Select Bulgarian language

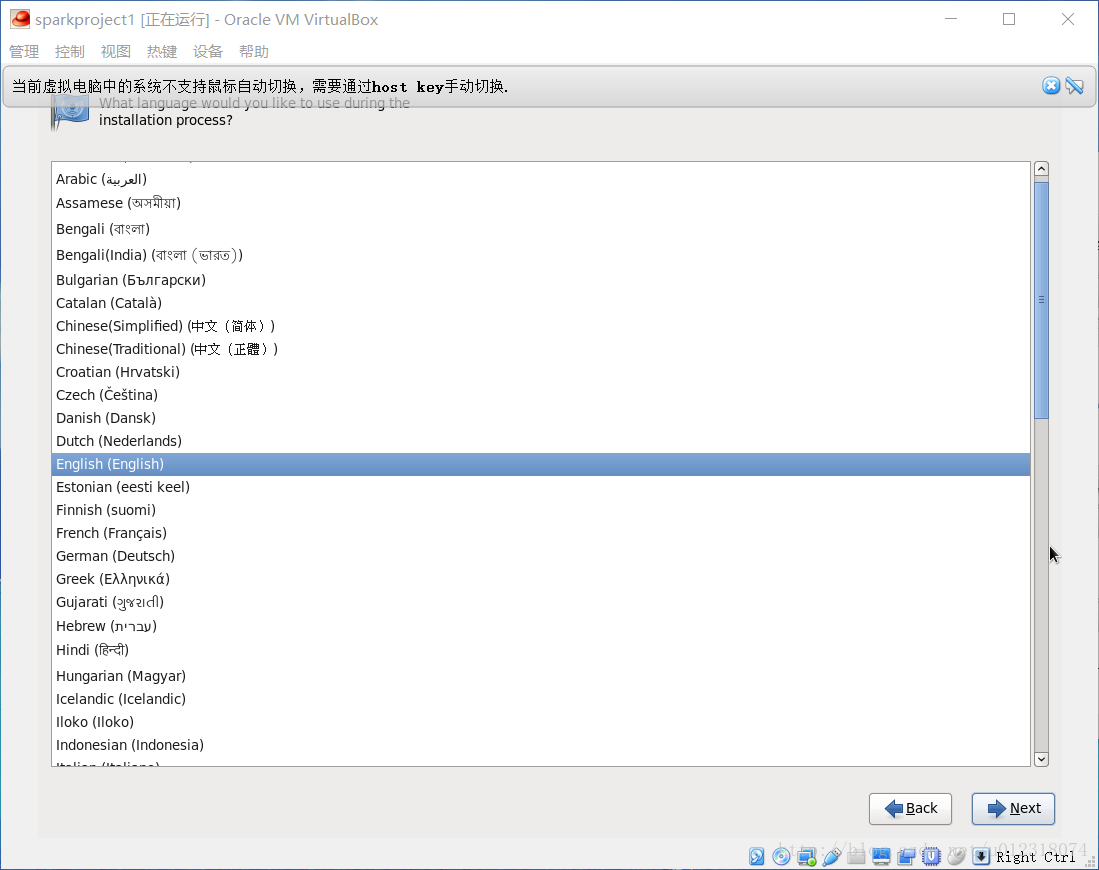pyautogui.click(x=540, y=280)
